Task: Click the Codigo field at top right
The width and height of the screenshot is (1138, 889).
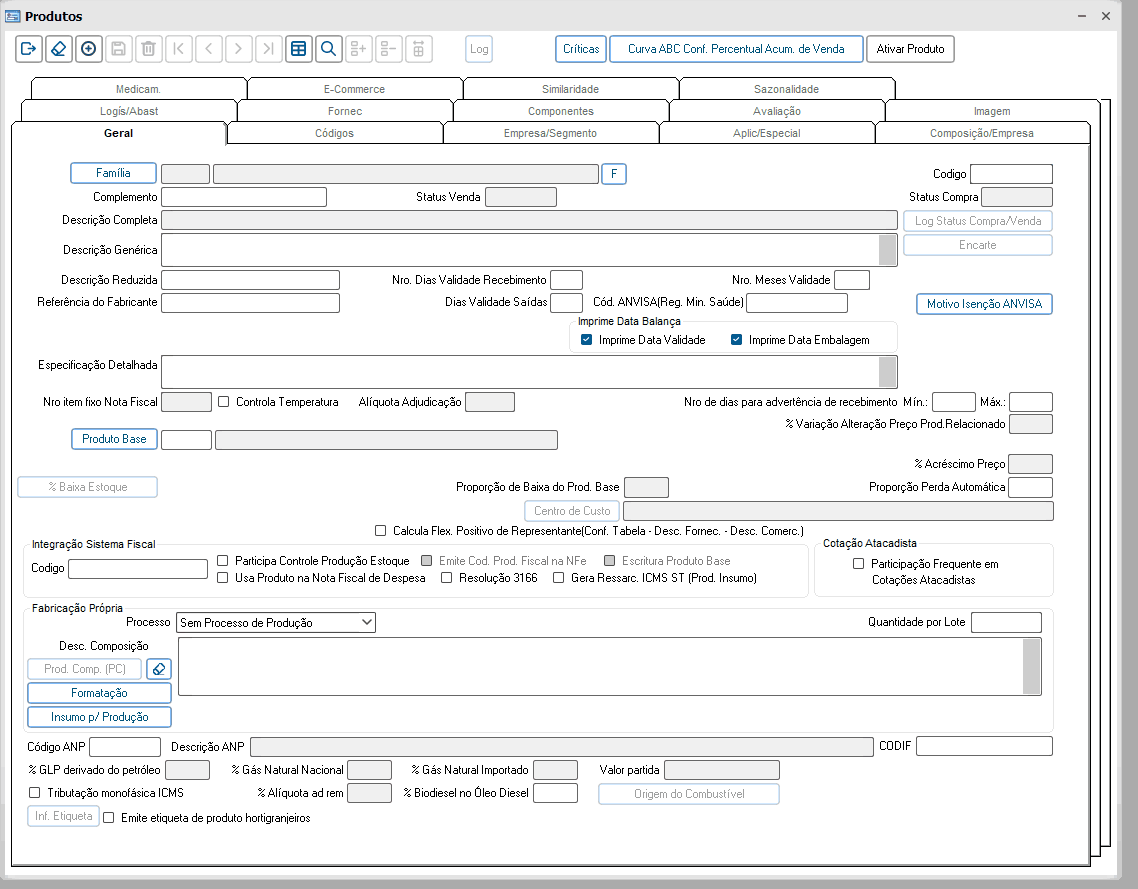Action: click(x=1011, y=174)
